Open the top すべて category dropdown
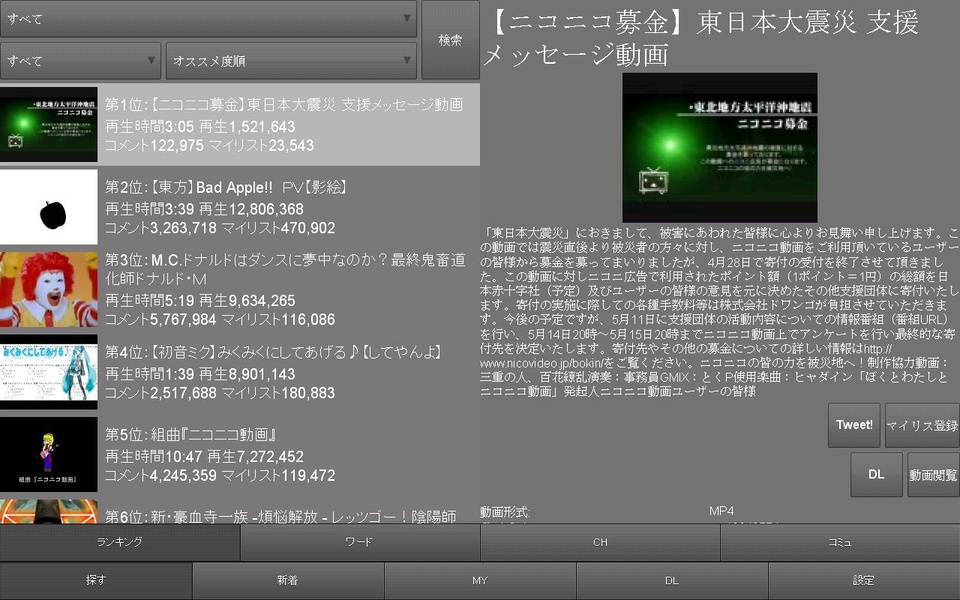The height and width of the screenshot is (600, 960). tap(208, 19)
